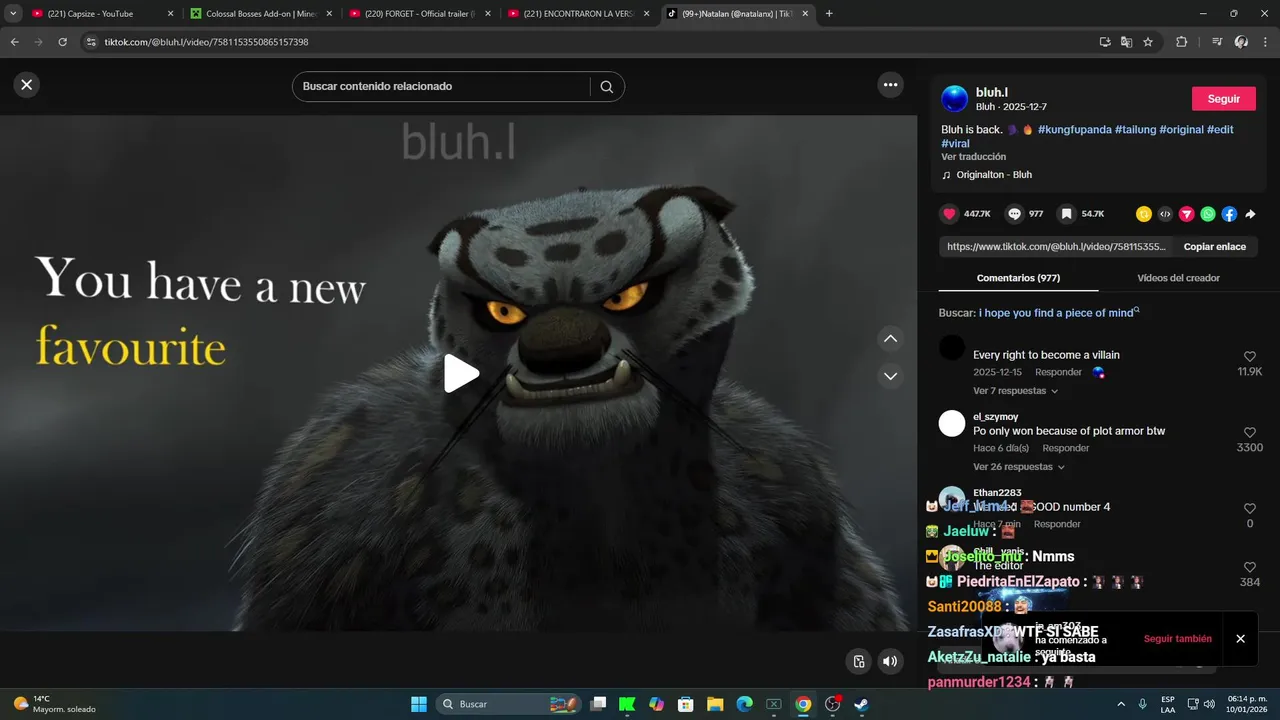Switch to the Capsize - YouTube tab

tap(101, 14)
